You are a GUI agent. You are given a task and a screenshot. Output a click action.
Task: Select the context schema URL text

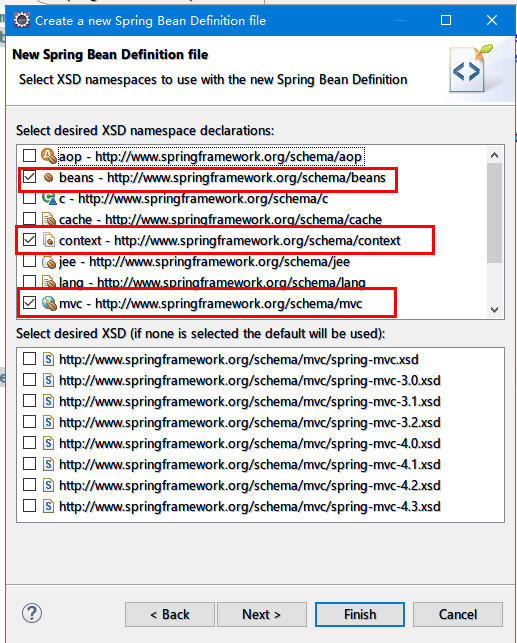(257, 241)
